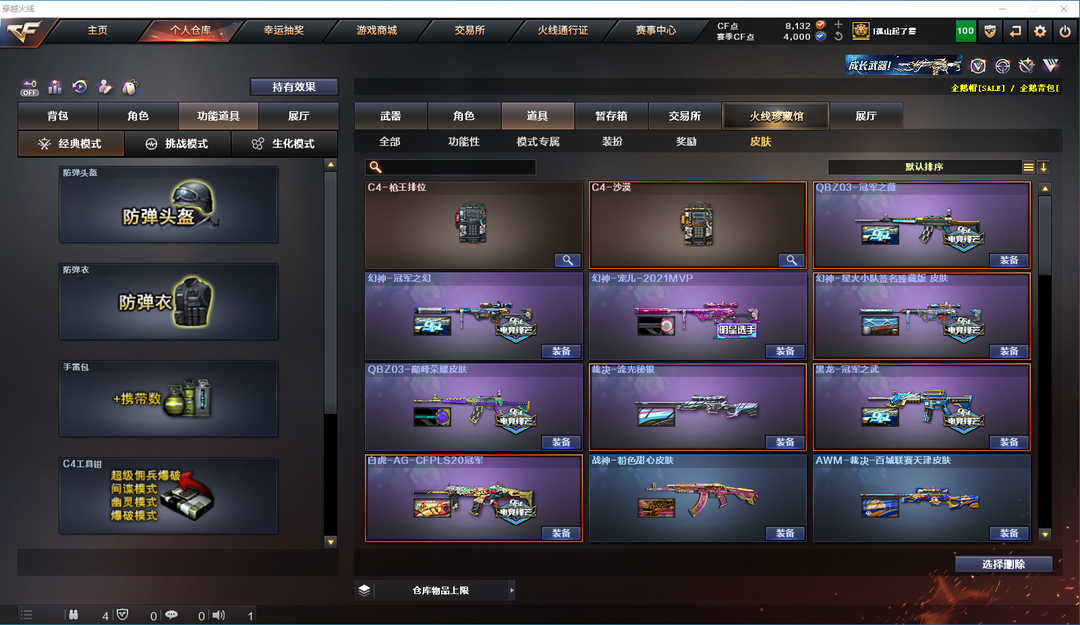Click the binoculars icon in status bar
Screen dimensions: 1080x625
(73, 615)
